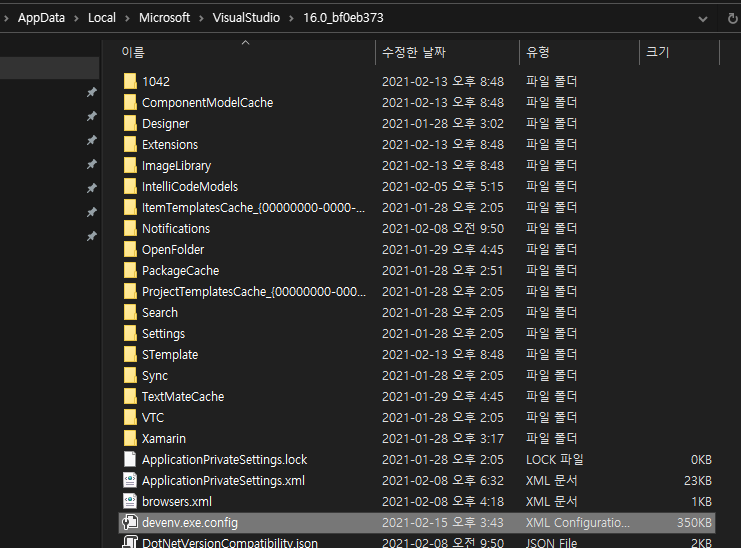Select the Notifications folder icon
The image size is (741, 548).
[x=130, y=228]
